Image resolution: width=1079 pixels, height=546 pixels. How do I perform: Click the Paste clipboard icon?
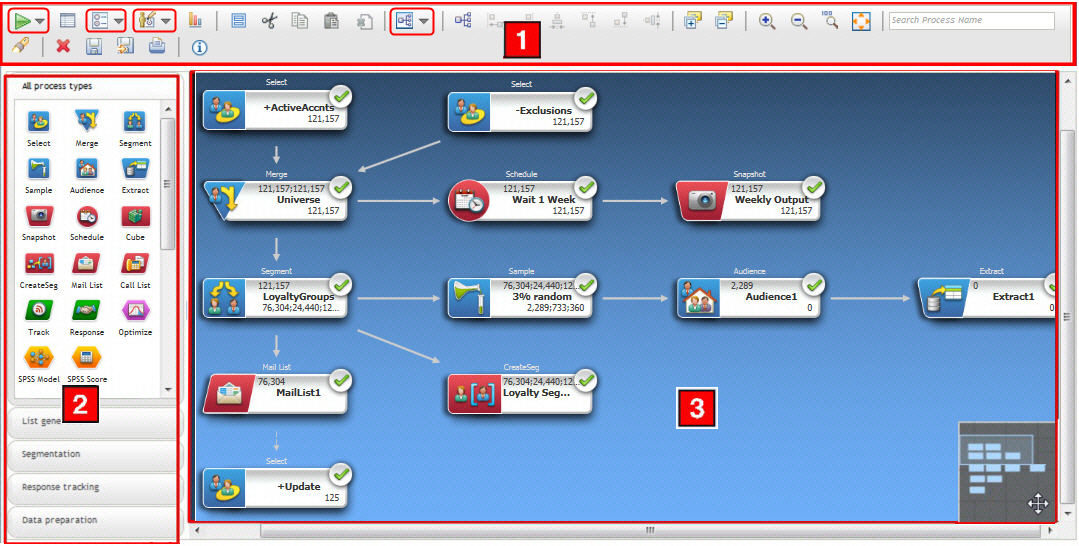click(331, 21)
